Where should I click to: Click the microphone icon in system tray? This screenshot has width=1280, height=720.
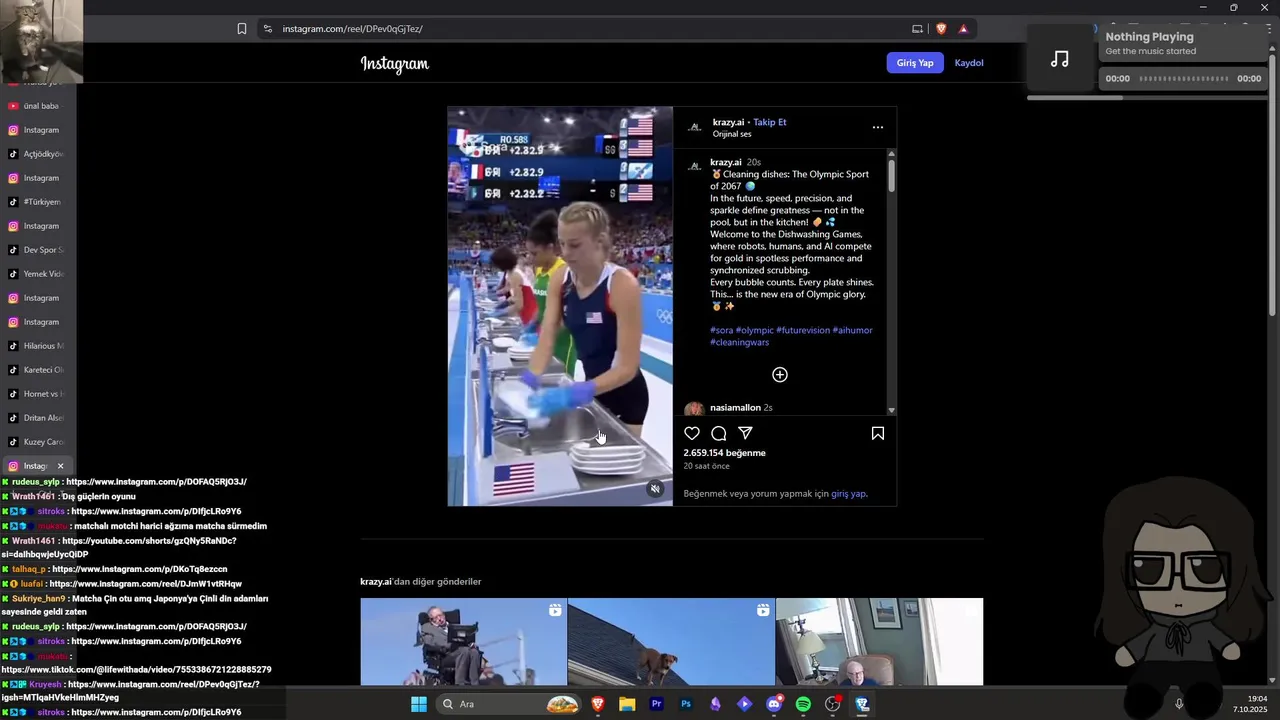(1179, 704)
